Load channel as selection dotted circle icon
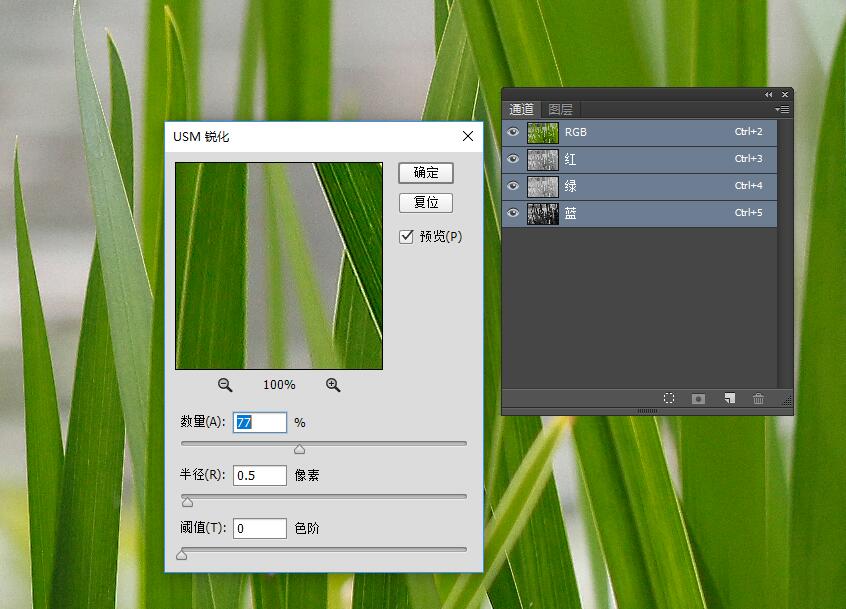Screen dimensions: 846x609 point(668,399)
